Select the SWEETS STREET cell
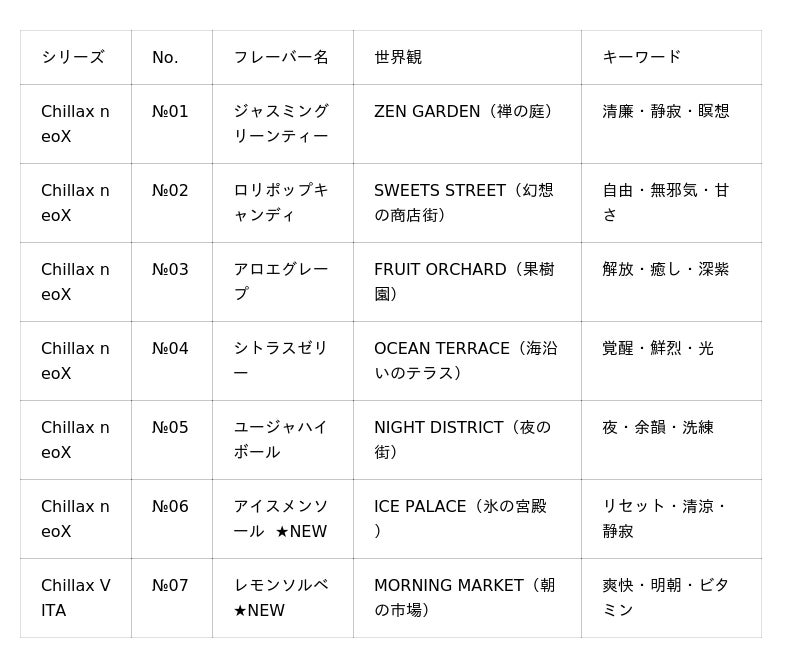The image size is (800, 668). [465, 203]
